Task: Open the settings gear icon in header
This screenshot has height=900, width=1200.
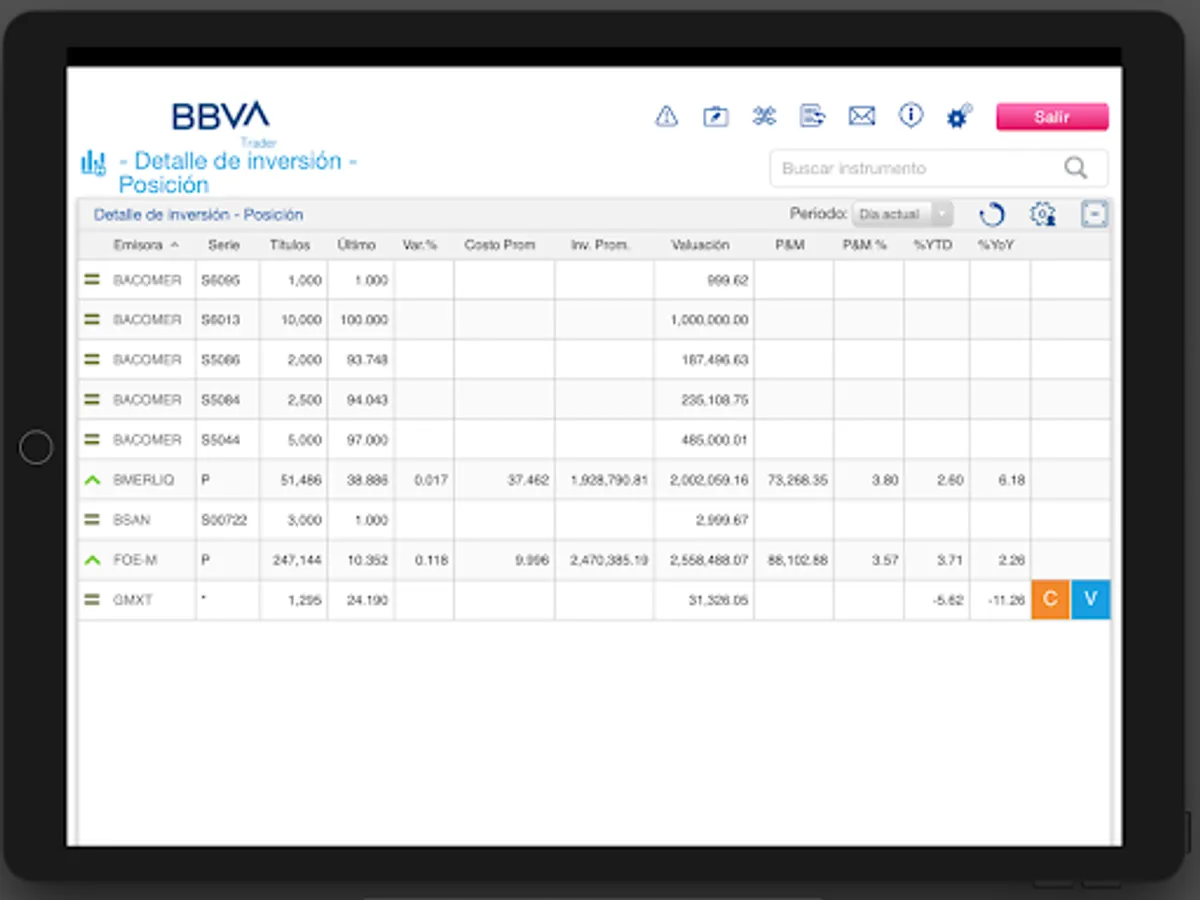Action: [958, 117]
